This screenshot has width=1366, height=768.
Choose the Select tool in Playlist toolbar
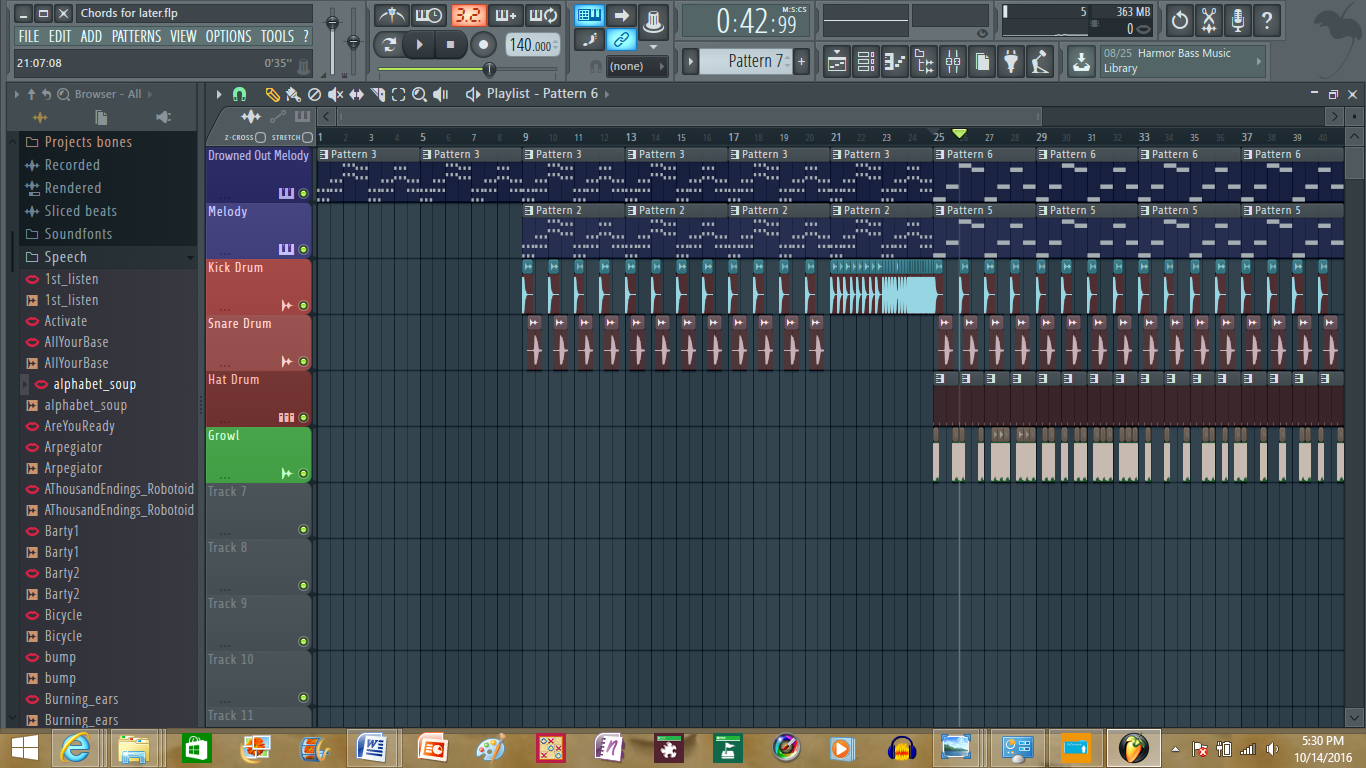(398, 94)
